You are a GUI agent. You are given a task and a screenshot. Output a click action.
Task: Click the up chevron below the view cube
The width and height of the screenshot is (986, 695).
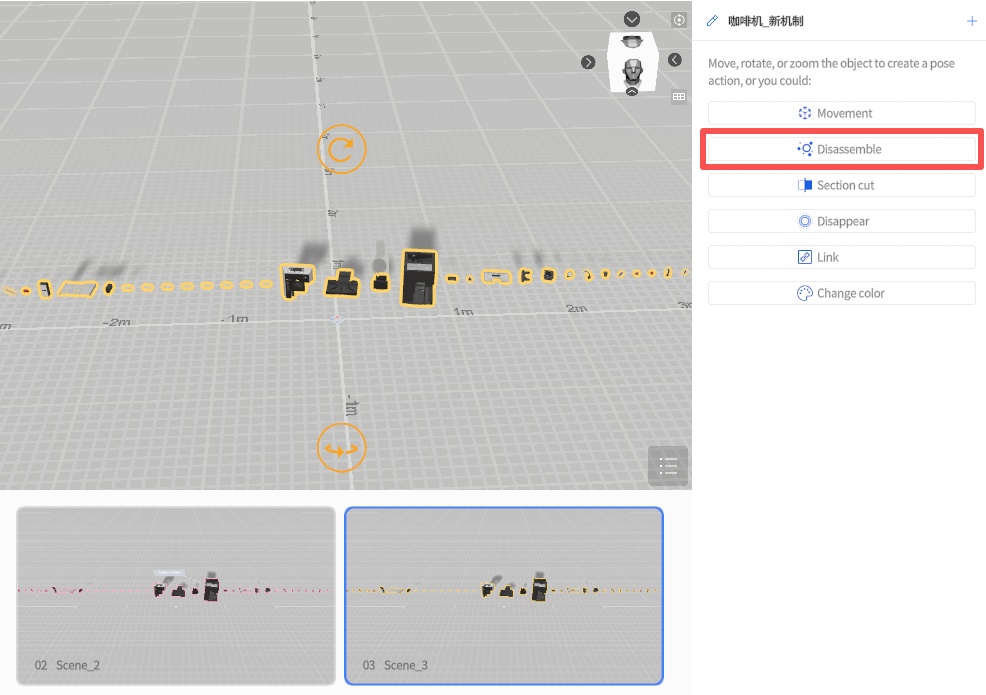(632, 92)
